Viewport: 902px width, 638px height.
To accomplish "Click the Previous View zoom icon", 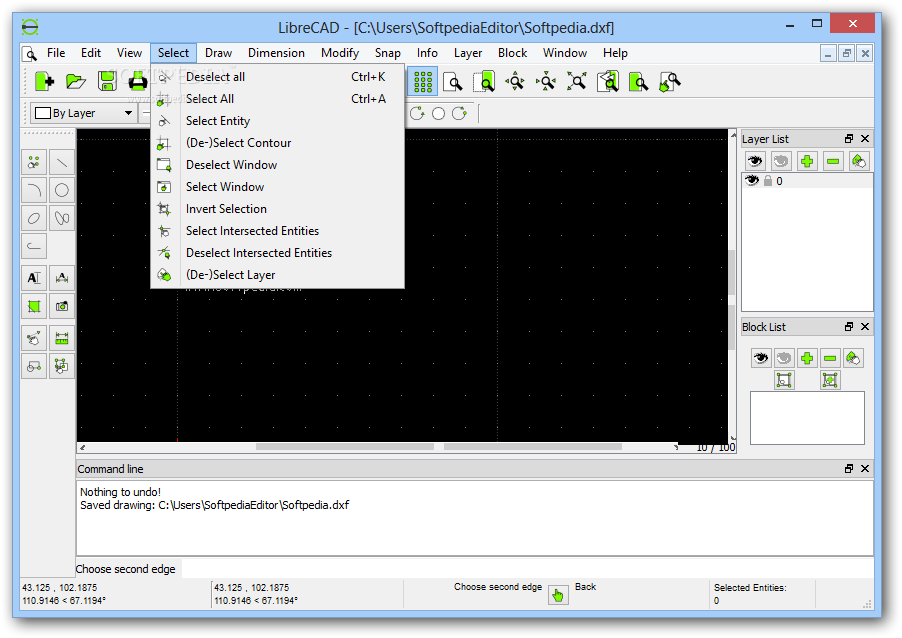I will click(x=608, y=82).
